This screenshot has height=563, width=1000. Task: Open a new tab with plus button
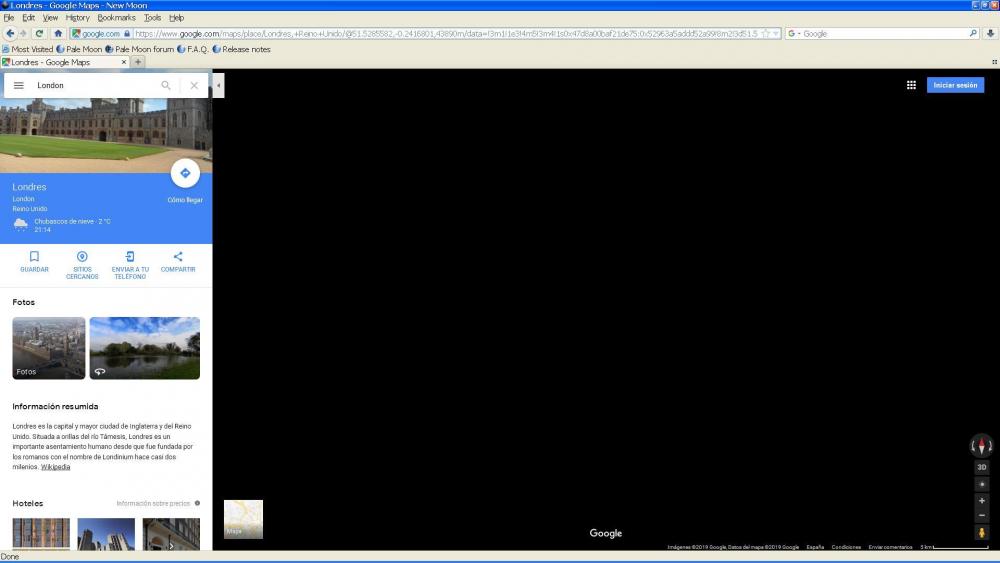pyautogui.click(x=138, y=62)
